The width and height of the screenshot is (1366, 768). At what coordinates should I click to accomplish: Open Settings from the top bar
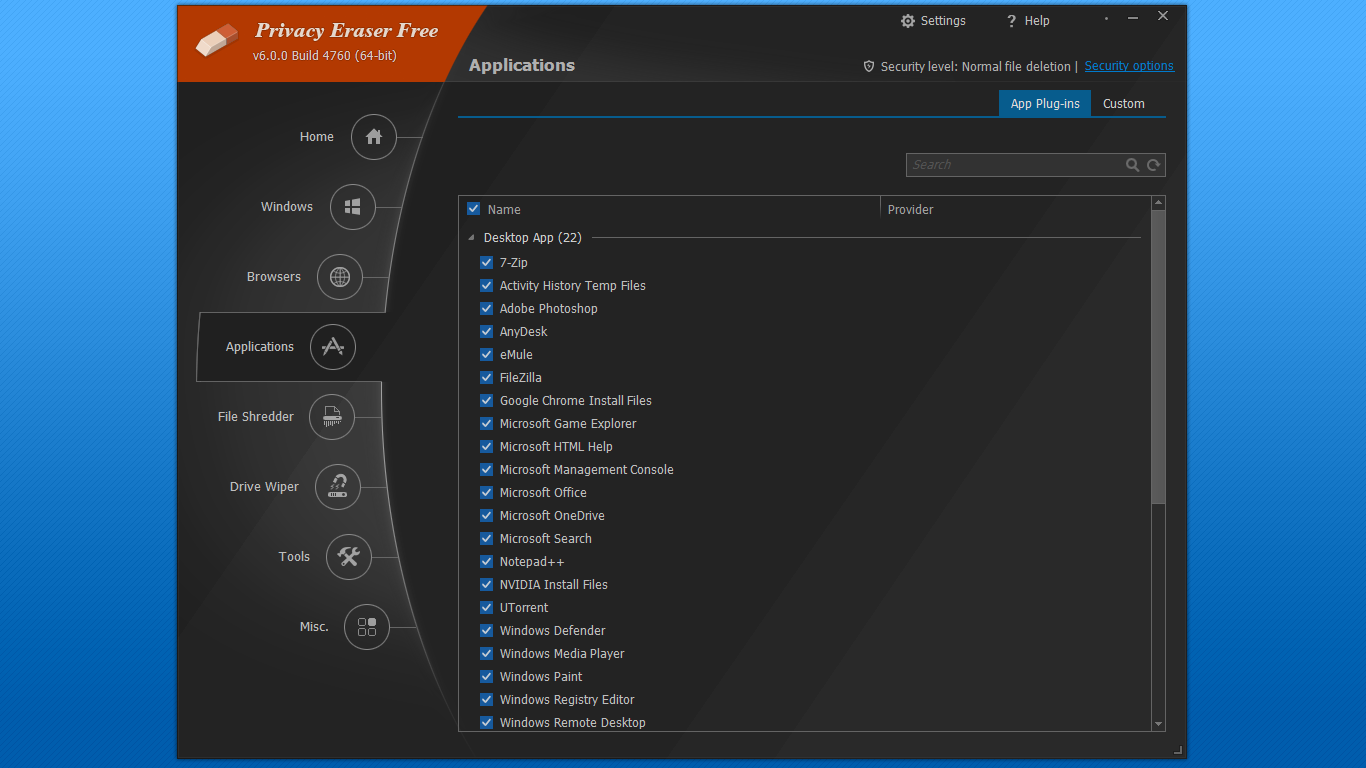coord(932,20)
